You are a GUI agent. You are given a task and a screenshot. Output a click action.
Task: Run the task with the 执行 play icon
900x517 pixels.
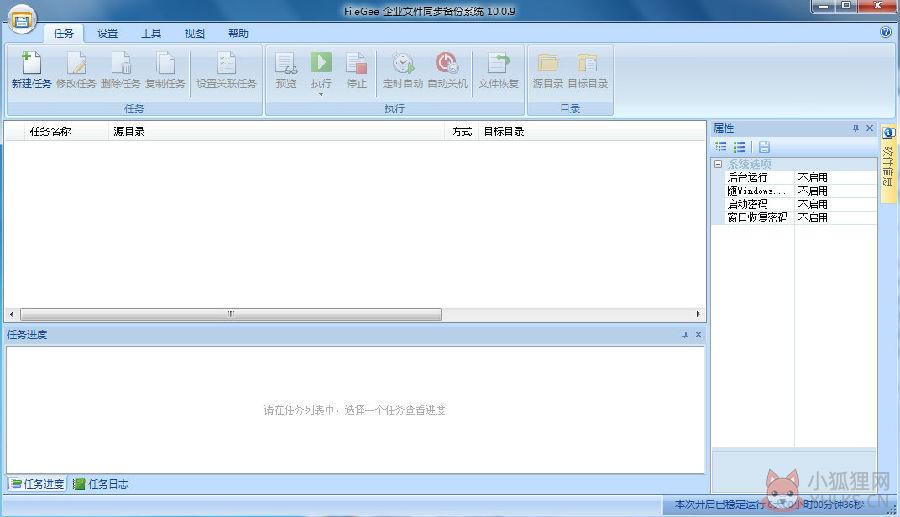321,62
